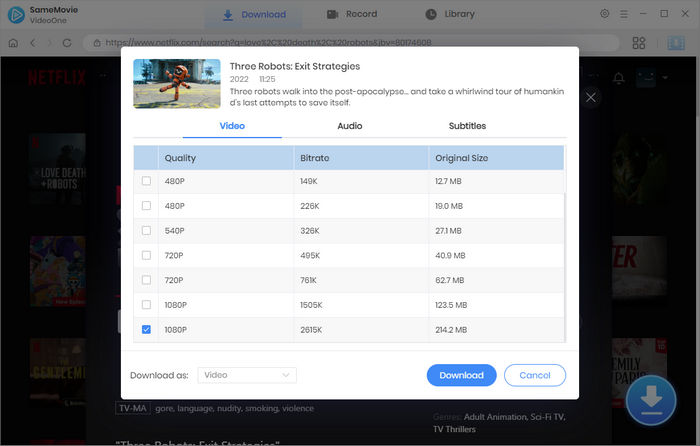700x446 pixels.
Task: Close the dialog with the X icon
Action: (590, 98)
